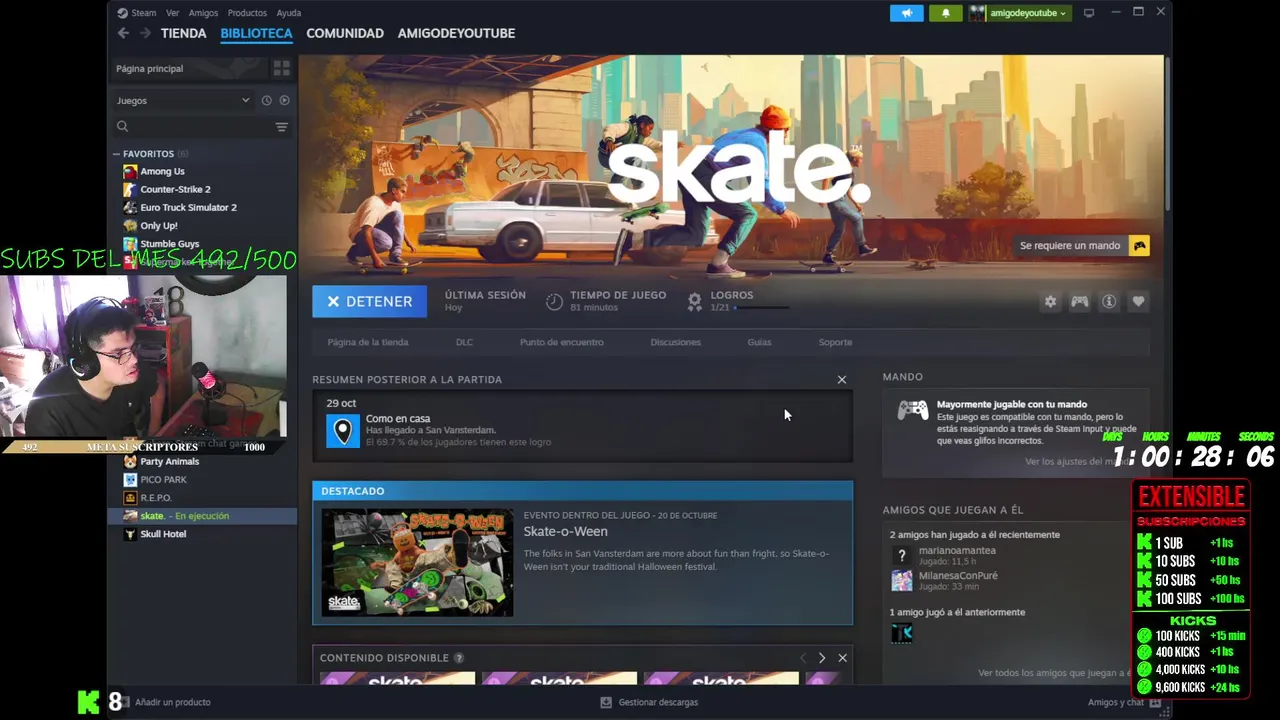
Task: Open controller settings icon for skate.
Action: pyautogui.click(x=1080, y=301)
